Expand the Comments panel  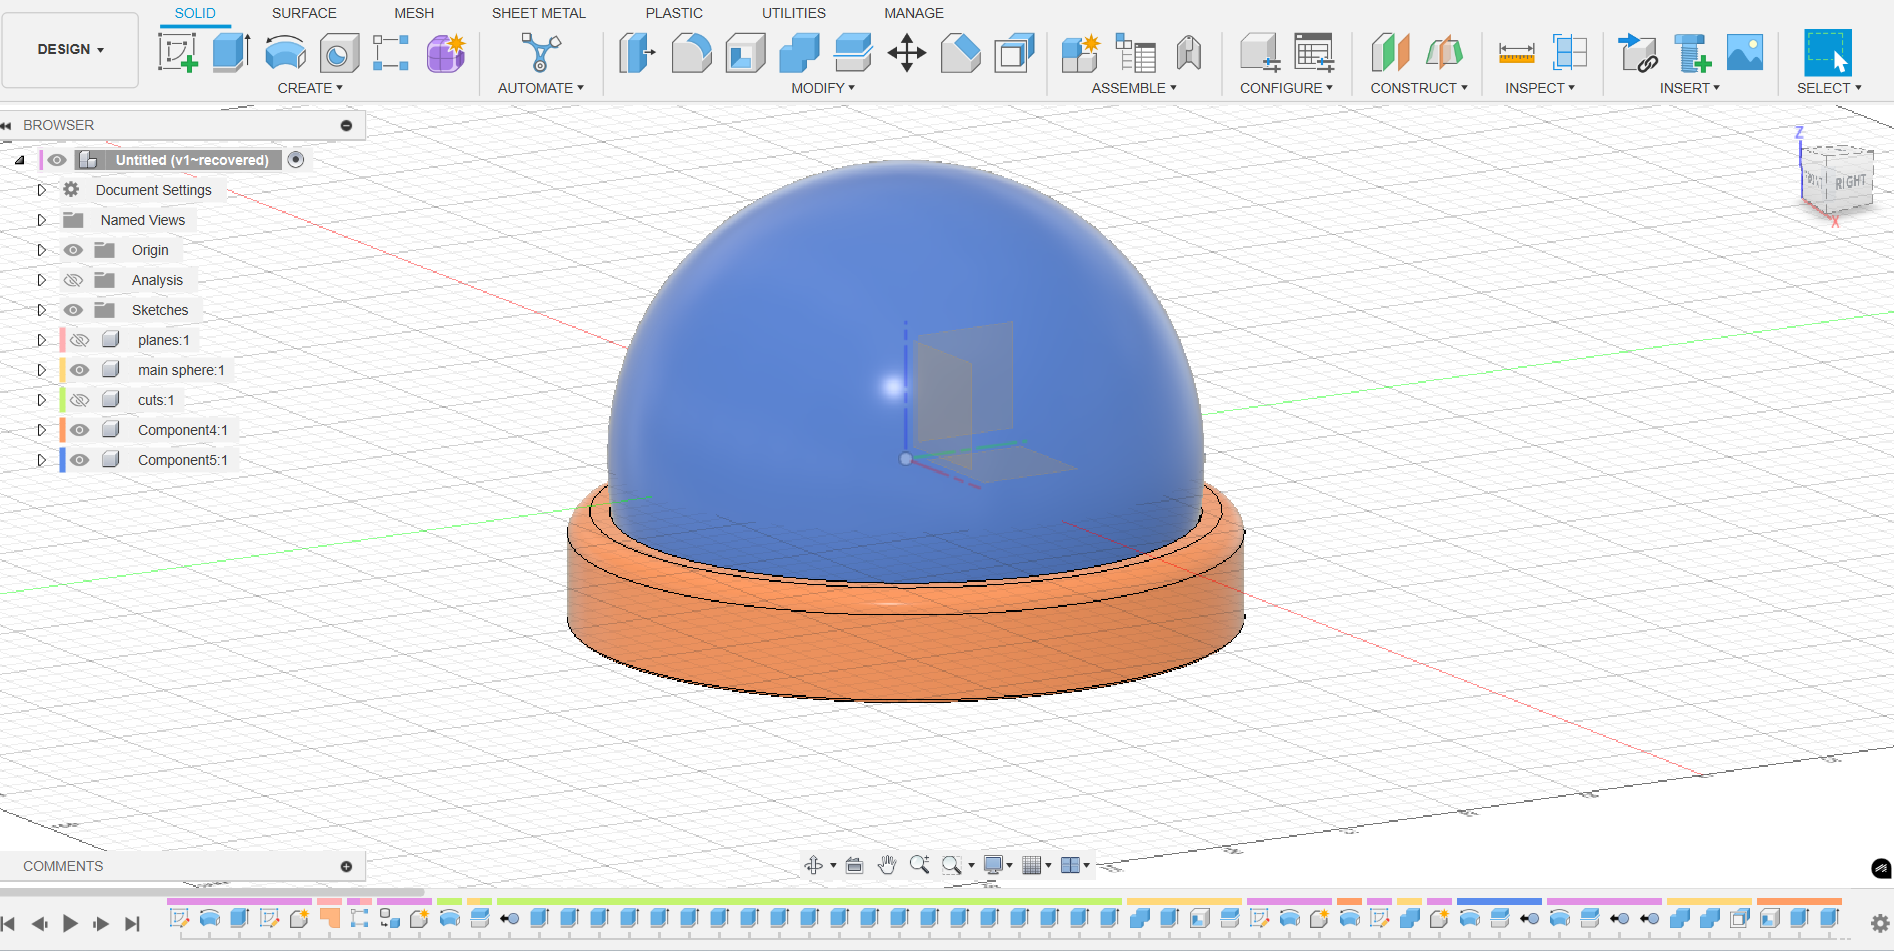[x=346, y=866]
